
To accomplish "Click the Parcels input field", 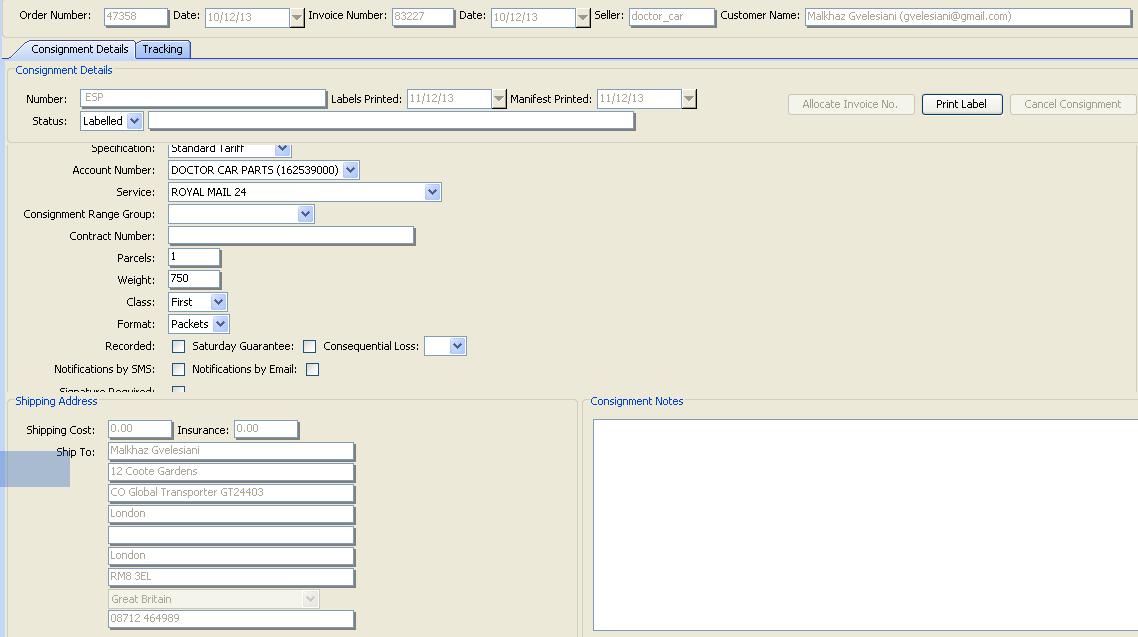I will point(195,258).
